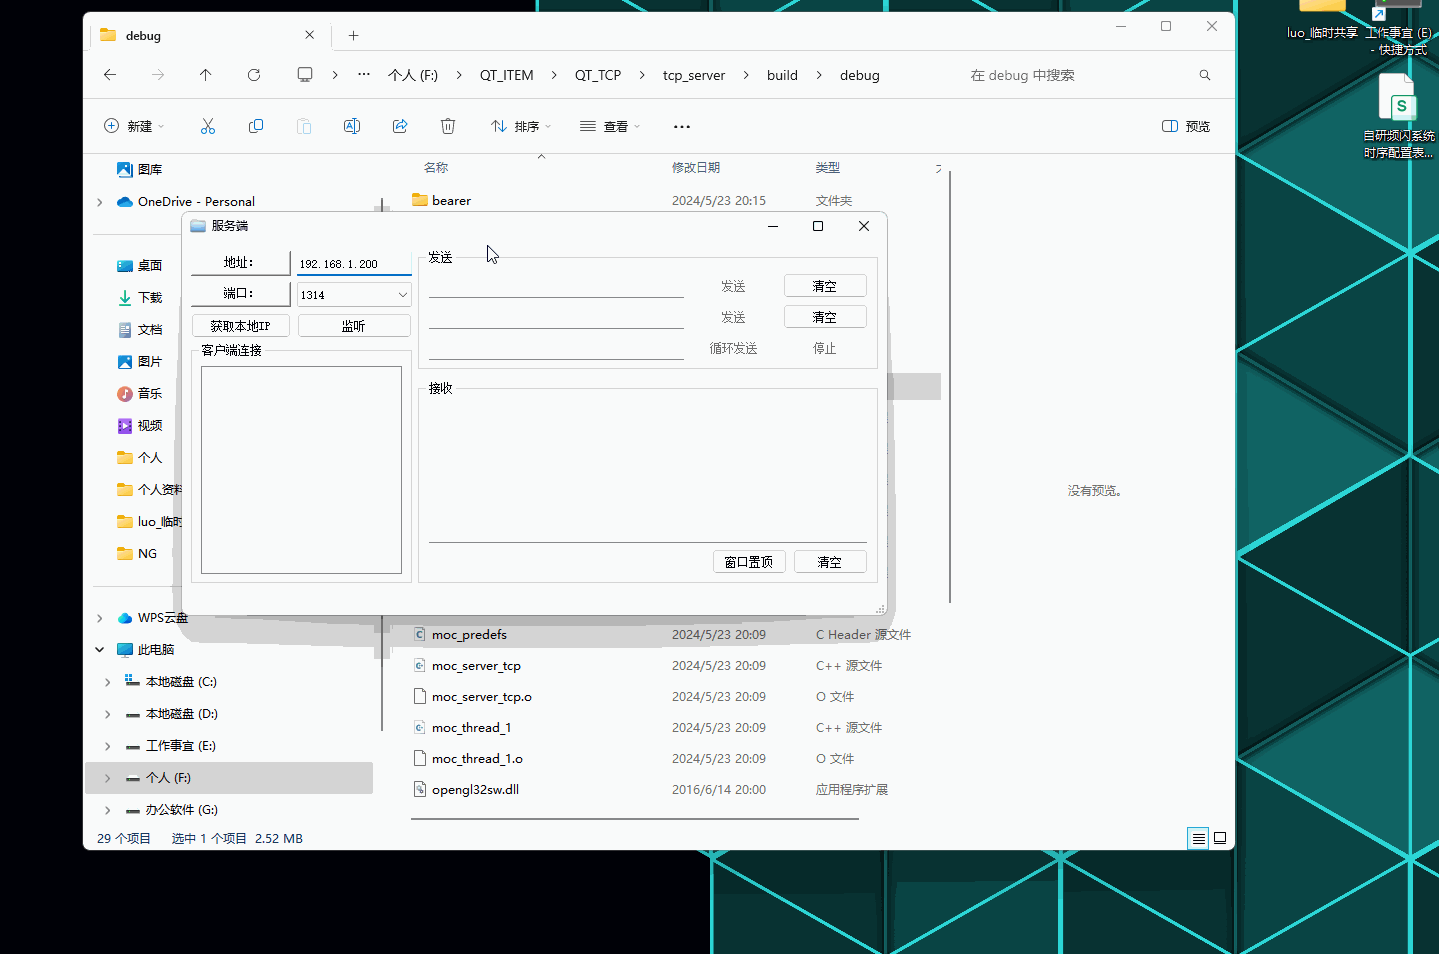Screen dimensions: 1439x954
Task: Click the Rename icon in Explorer toolbar
Action: point(352,126)
